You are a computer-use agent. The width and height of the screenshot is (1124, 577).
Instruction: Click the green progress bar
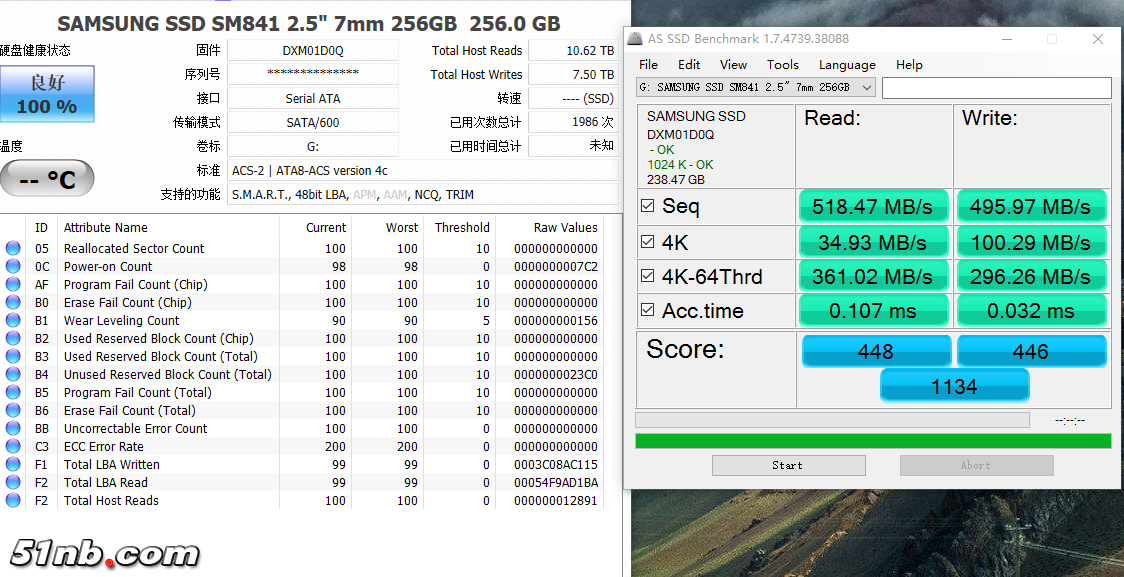[x=873, y=441]
